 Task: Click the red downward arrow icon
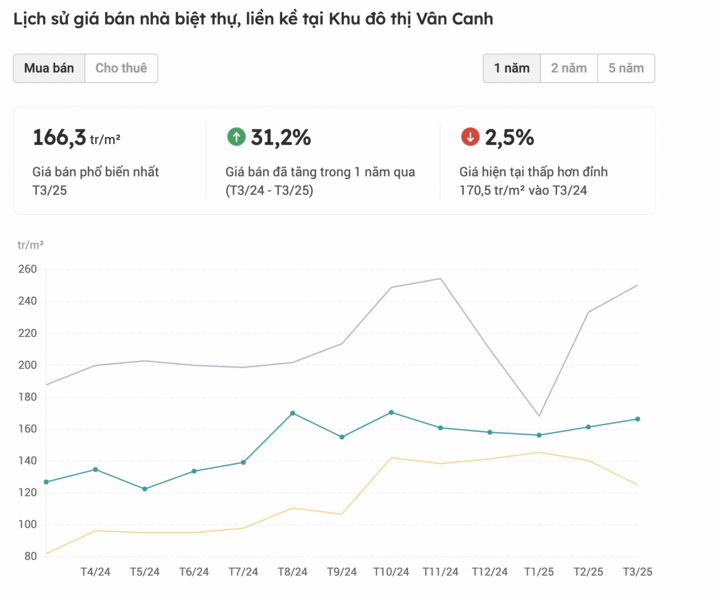pyautogui.click(x=470, y=137)
